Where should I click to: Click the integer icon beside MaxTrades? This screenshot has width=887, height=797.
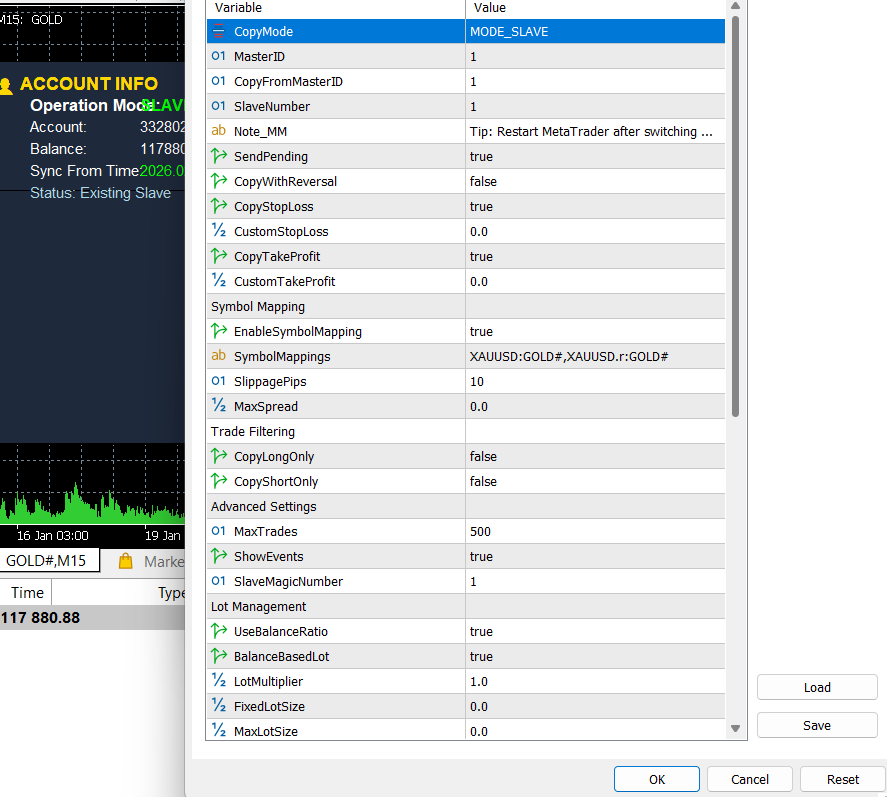point(218,531)
